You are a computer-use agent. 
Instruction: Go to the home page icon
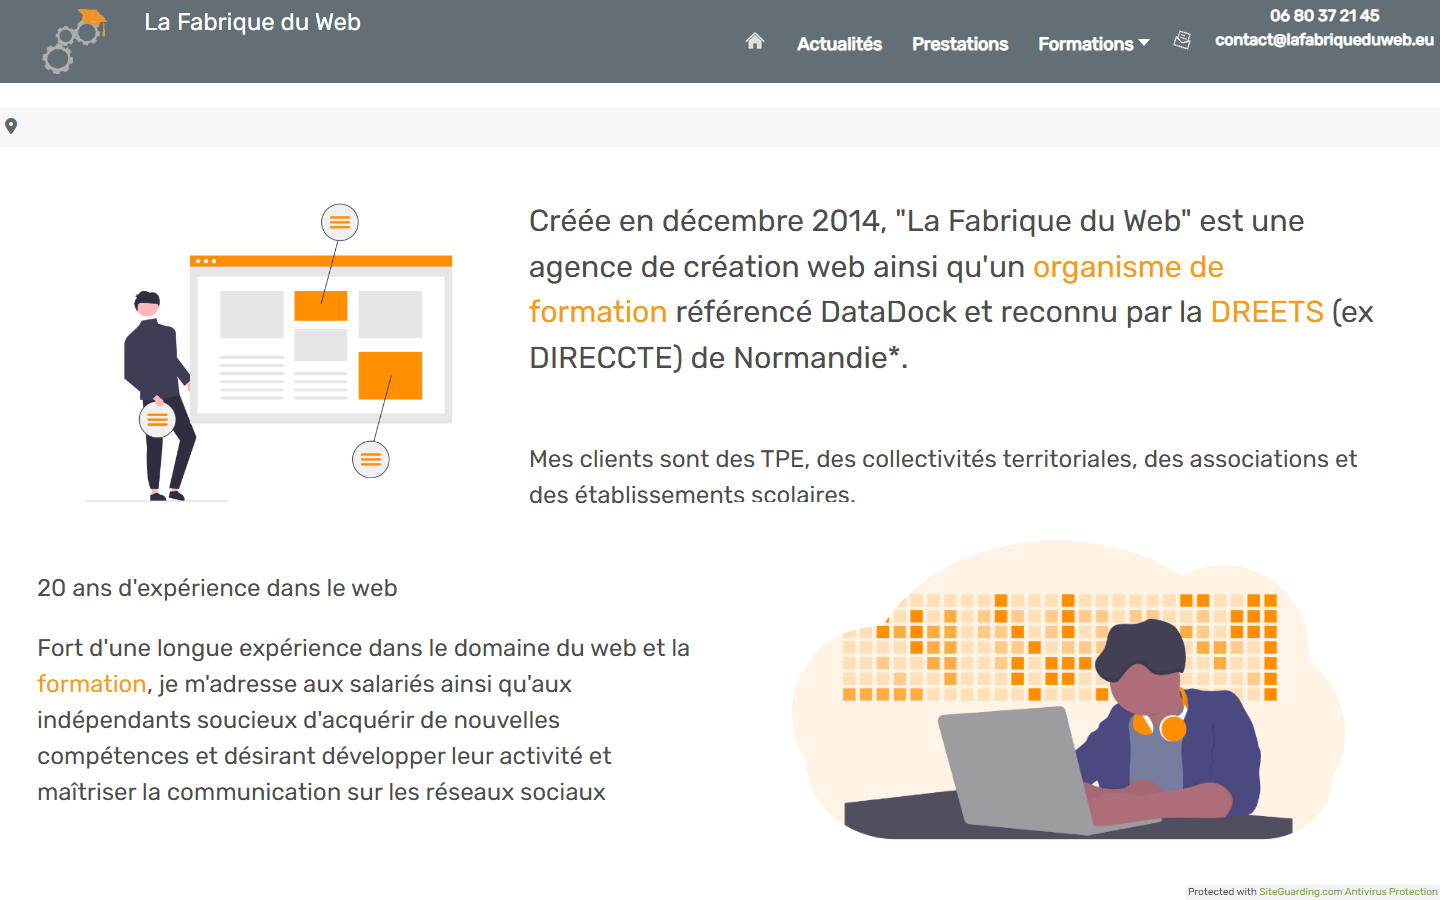(755, 41)
